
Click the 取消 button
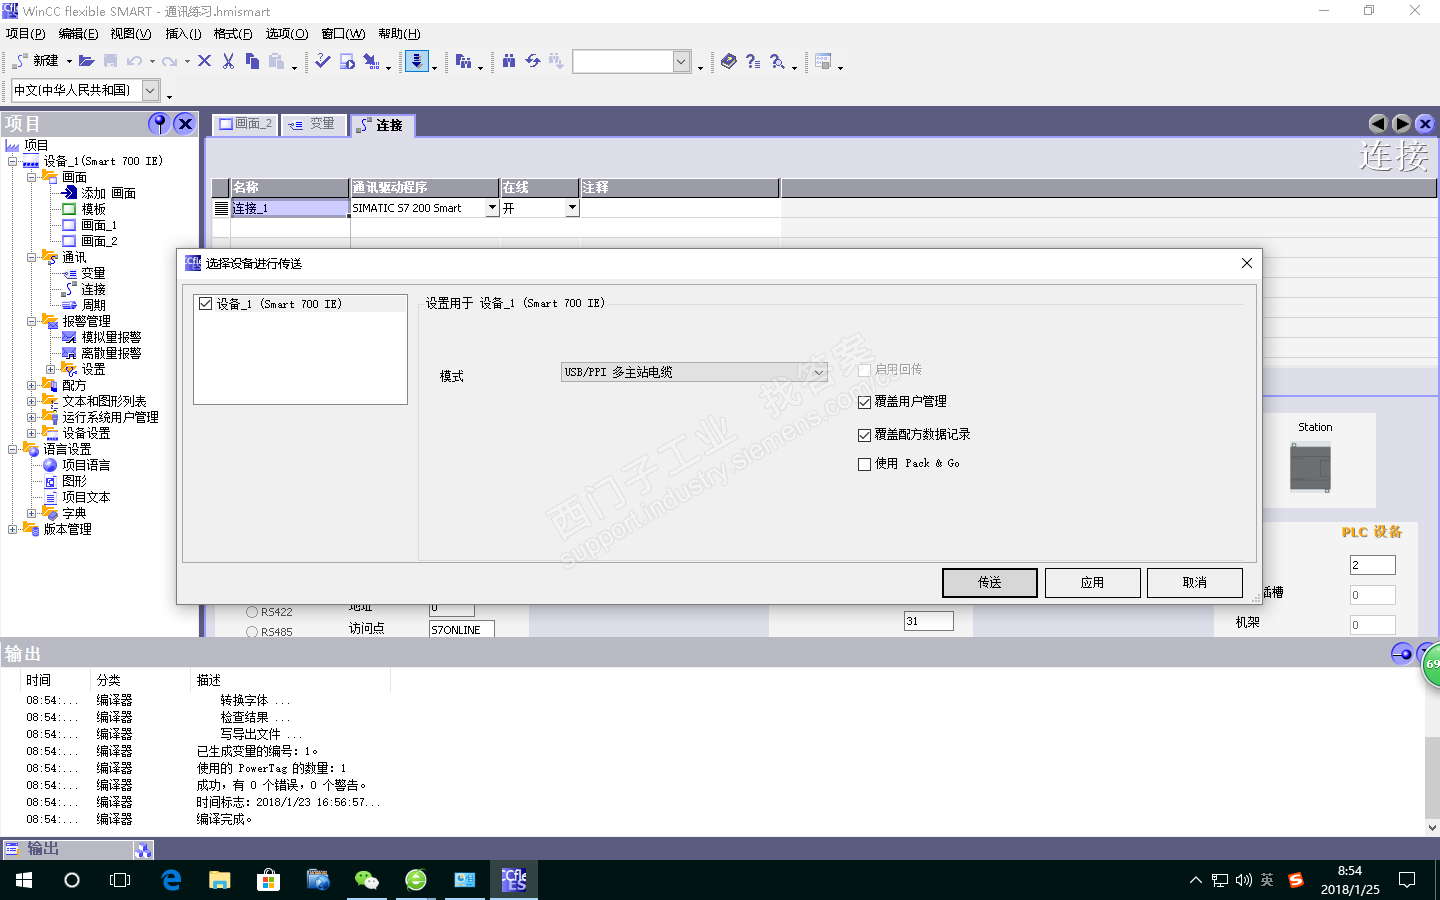coord(1194,582)
